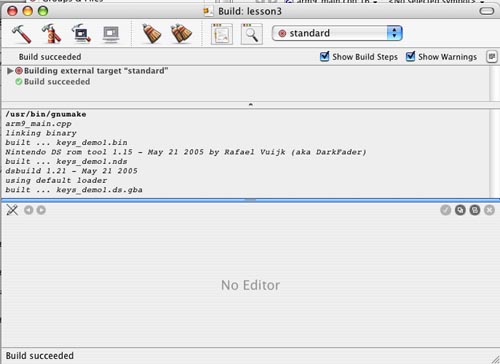Click the yellow minimize window button
500x364 pixels.
(28, 11)
